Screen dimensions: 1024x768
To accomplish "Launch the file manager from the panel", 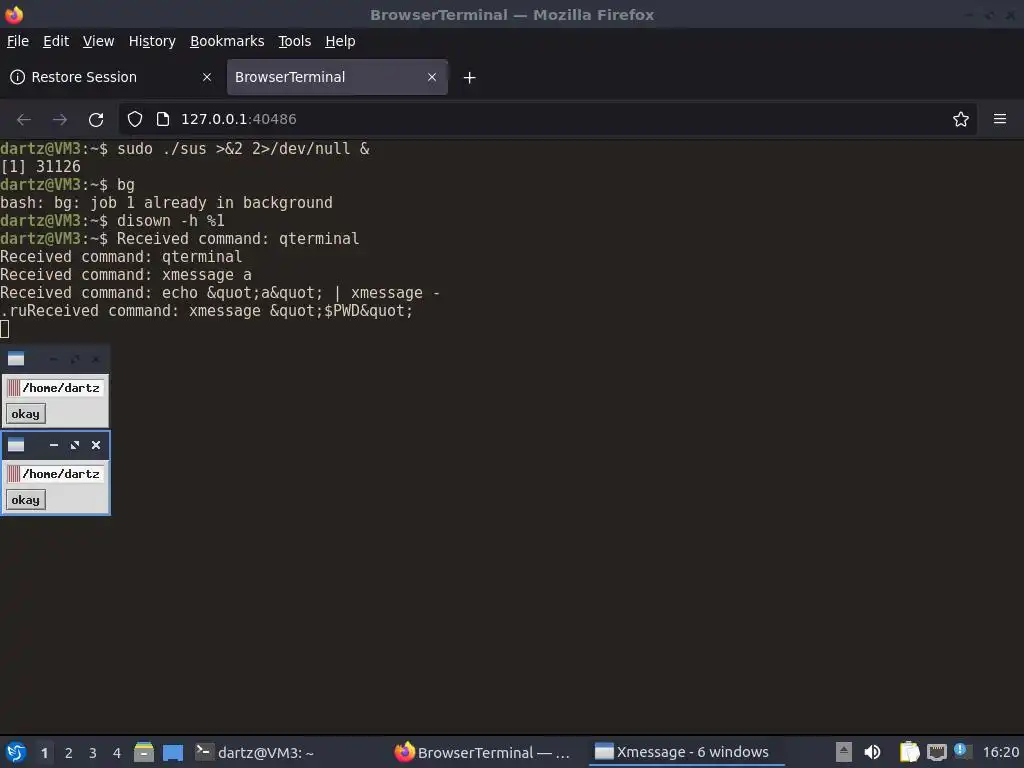I will pyautogui.click(x=144, y=752).
